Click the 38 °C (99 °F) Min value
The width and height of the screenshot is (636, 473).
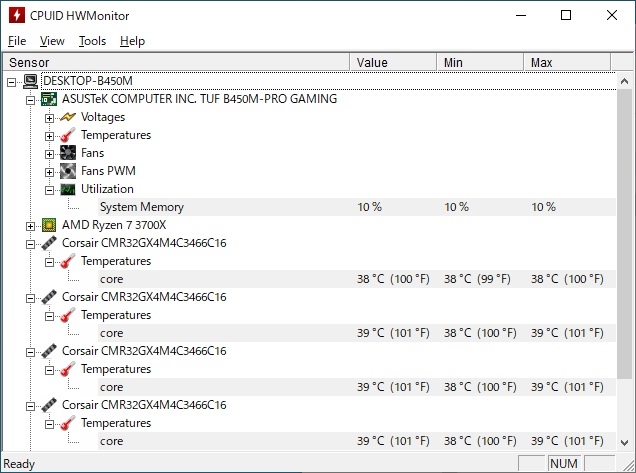pos(477,279)
